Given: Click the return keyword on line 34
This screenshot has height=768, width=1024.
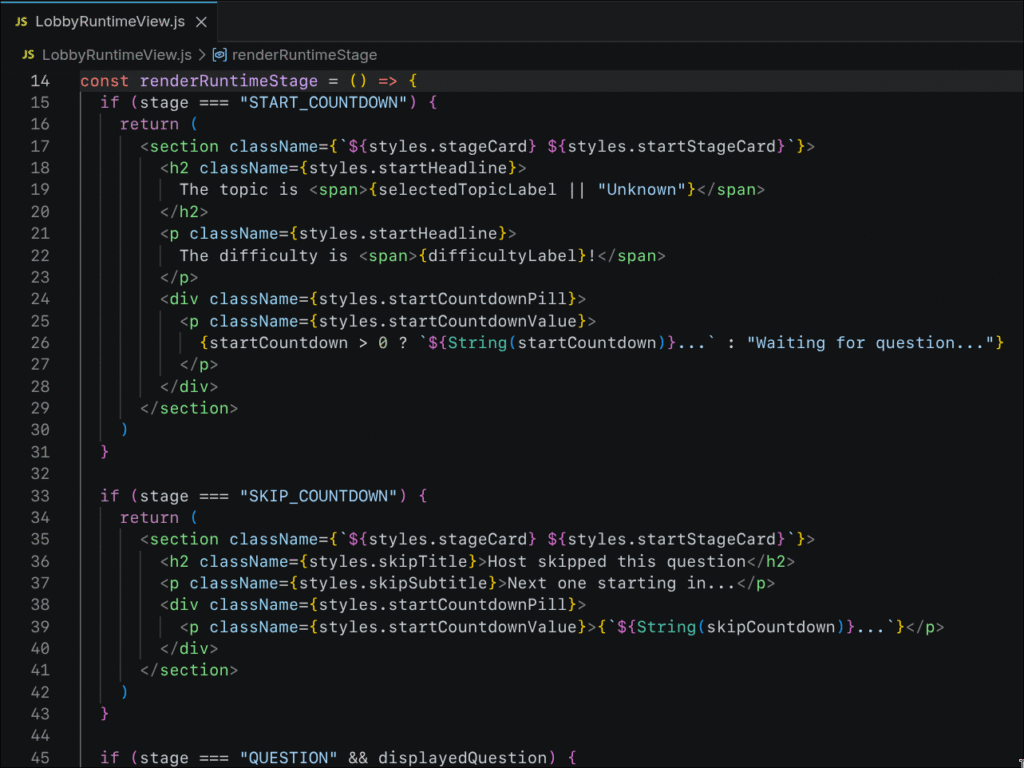Looking at the screenshot, I should pos(149,518).
